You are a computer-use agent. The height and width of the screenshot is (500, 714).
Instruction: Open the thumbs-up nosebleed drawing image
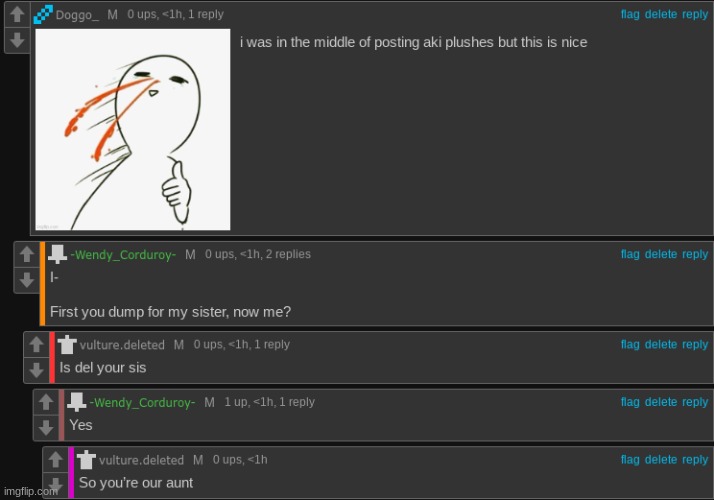(x=133, y=130)
